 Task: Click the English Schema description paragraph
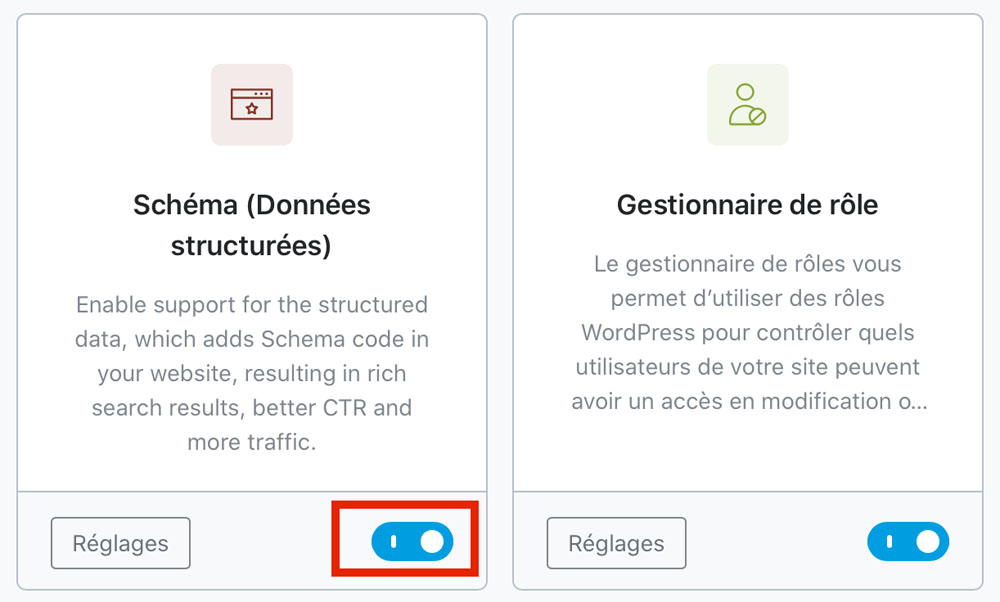click(252, 373)
